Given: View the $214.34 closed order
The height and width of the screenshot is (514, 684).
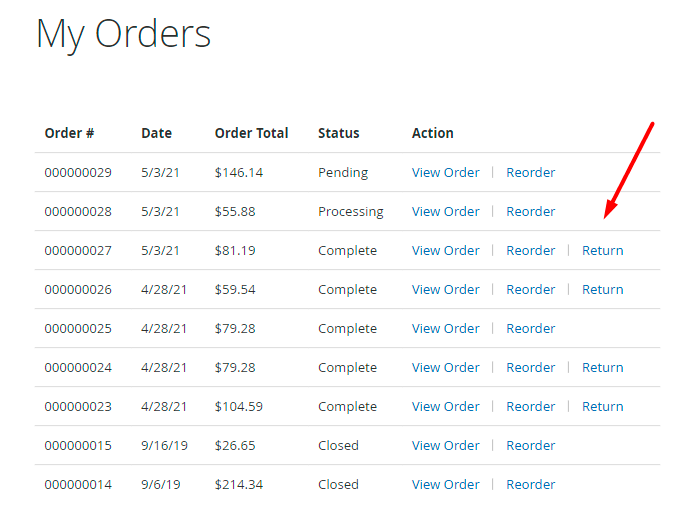Looking at the screenshot, I should pos(445,484).
